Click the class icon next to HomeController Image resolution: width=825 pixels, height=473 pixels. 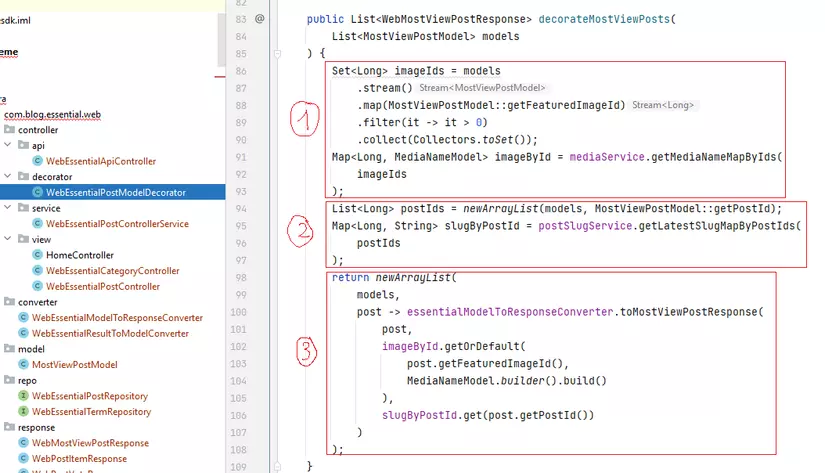point(38,255)
